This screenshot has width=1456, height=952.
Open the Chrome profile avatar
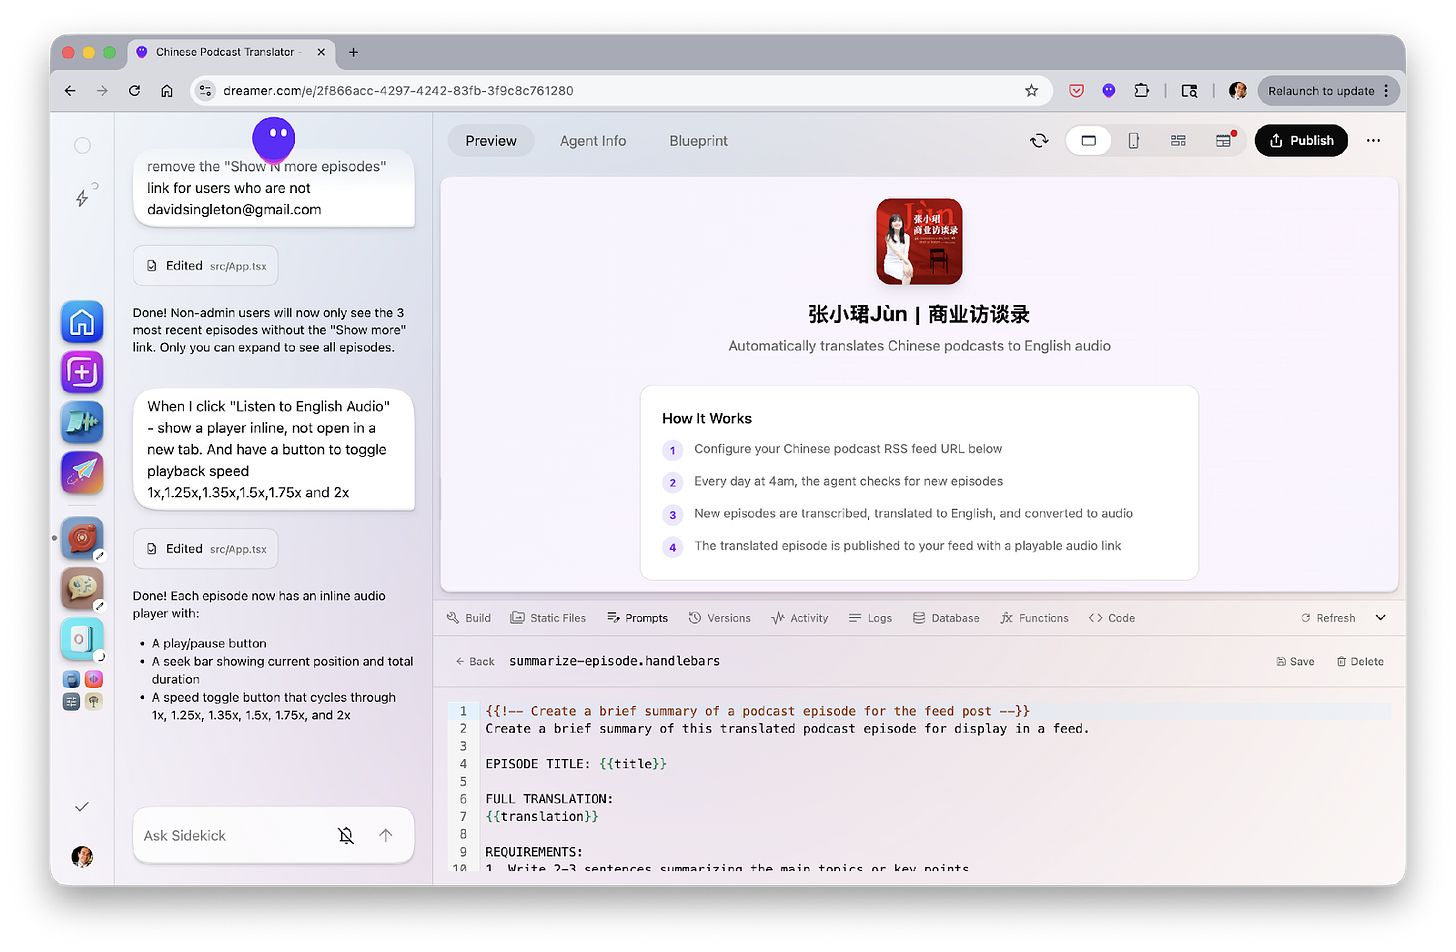coord(1238,91)
